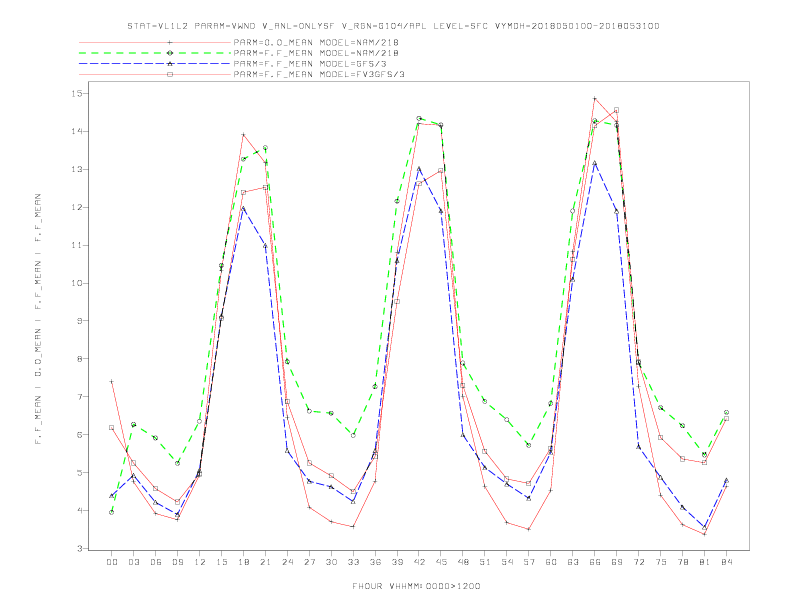
Task: Click y-axis tick value 7
Action: coord(79,396)
